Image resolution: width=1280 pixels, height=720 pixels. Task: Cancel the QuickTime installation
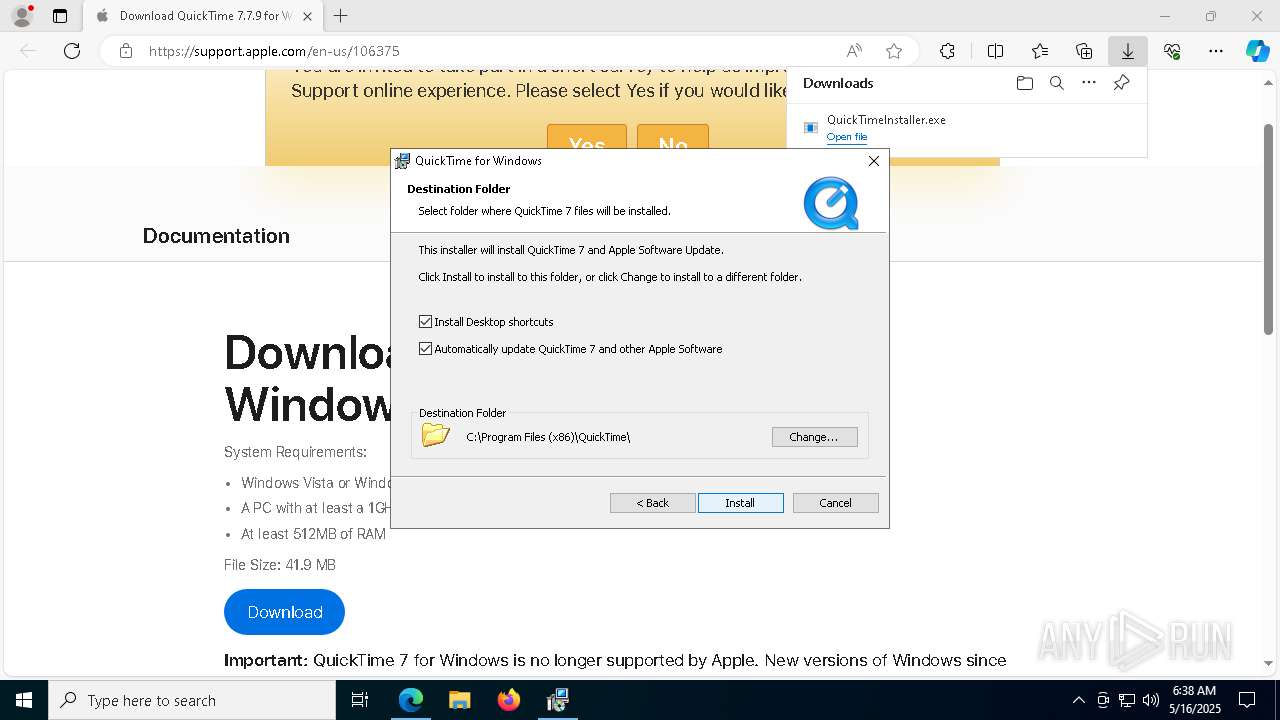click(x=835, y=503)
